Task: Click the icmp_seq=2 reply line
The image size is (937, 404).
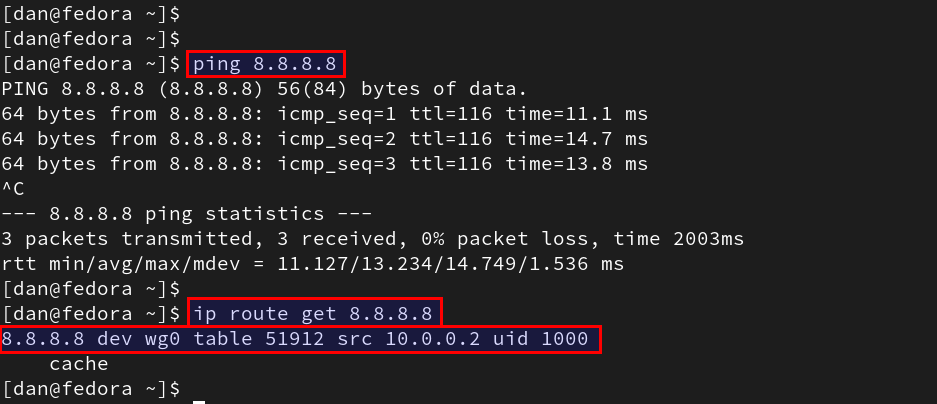Action: [x=324, y=139]
